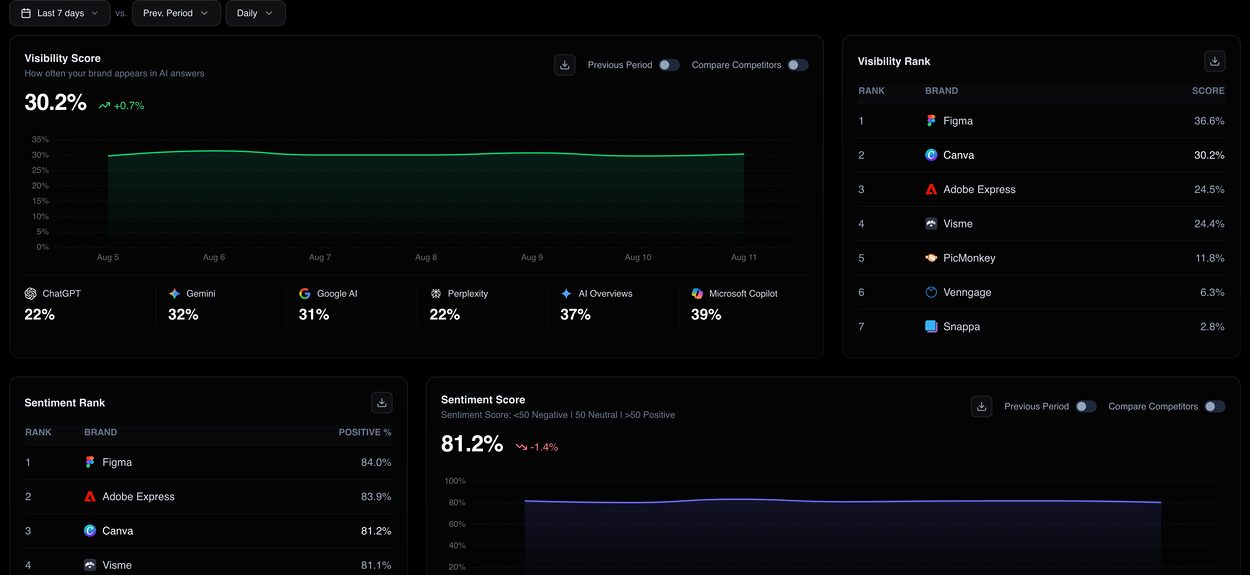Click the AI Overviews icon
Image resolution: width=1250 pixels, height=575 pixels.
point(567,294)
